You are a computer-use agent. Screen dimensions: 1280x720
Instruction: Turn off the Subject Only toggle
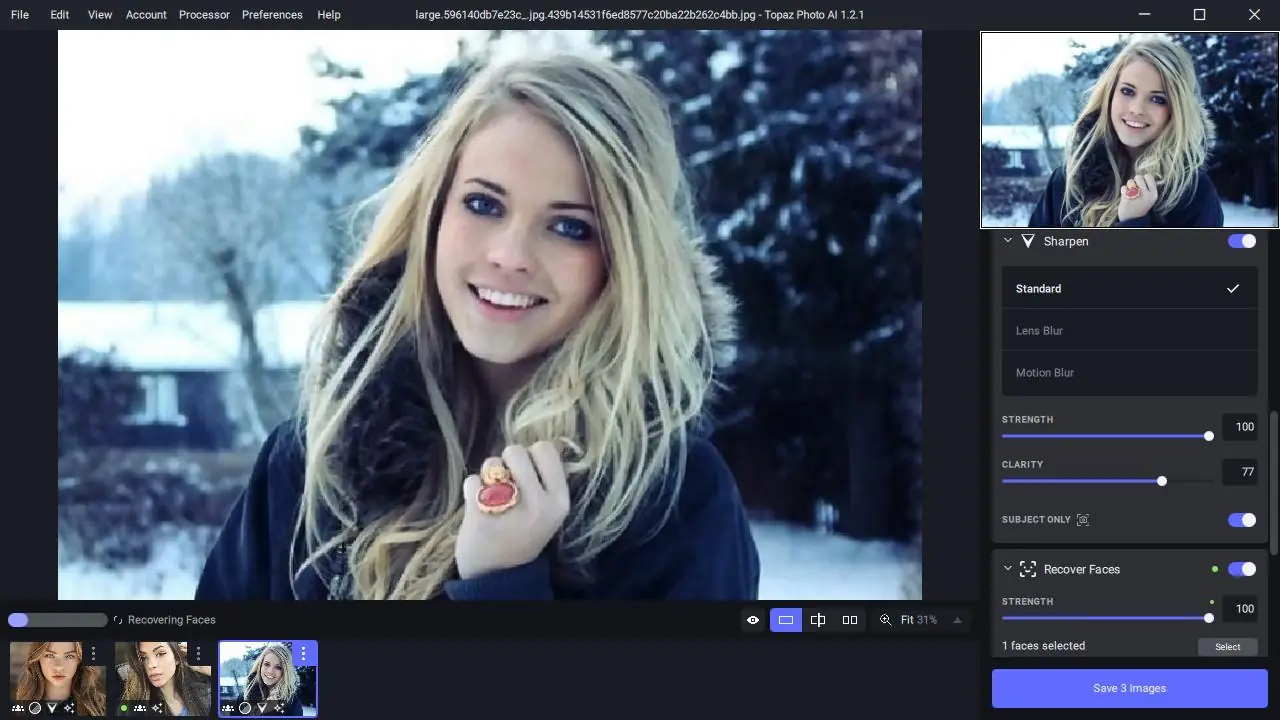1241,520
